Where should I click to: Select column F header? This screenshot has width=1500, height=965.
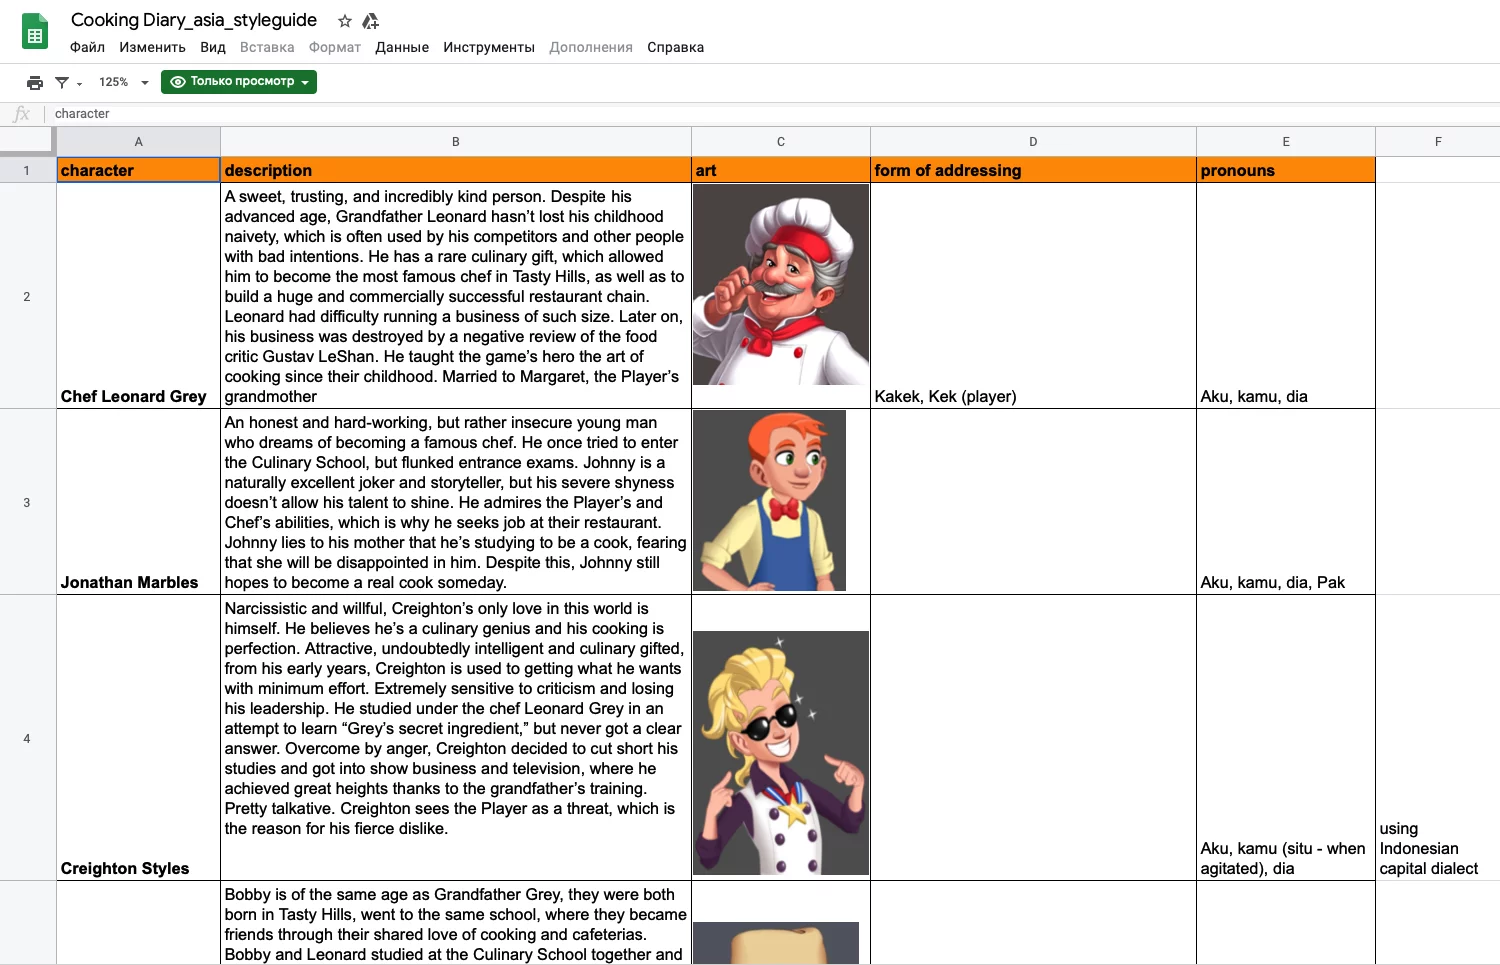tap(1438, 142)
